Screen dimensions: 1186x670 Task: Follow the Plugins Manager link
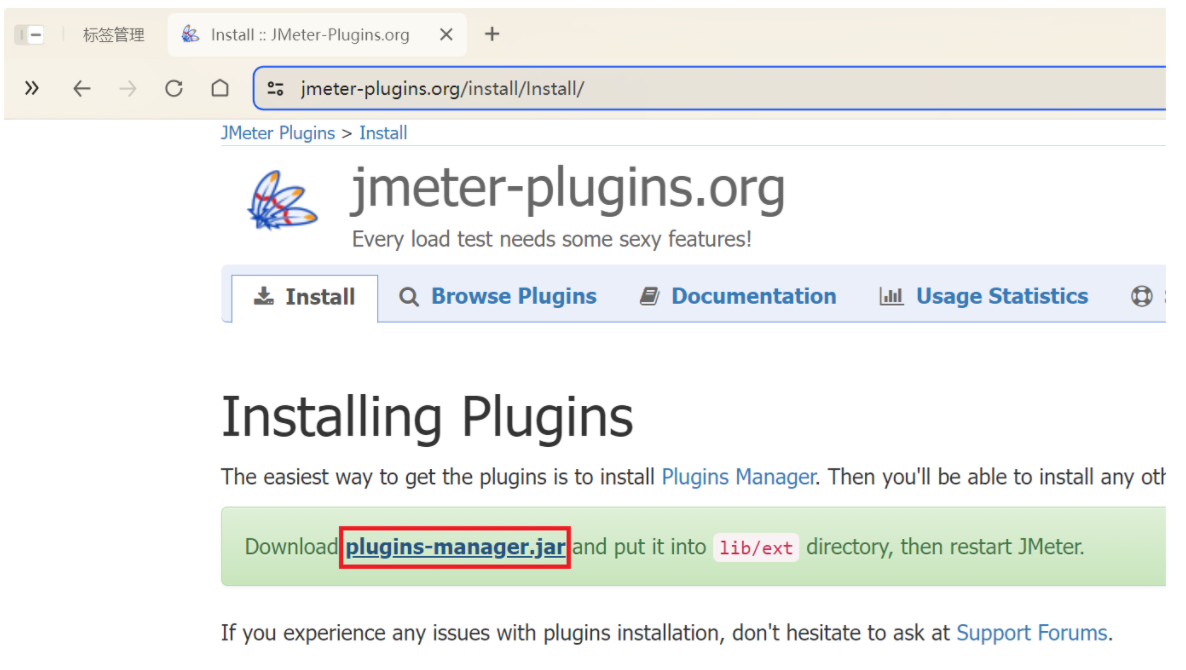(x=738, y=477)
